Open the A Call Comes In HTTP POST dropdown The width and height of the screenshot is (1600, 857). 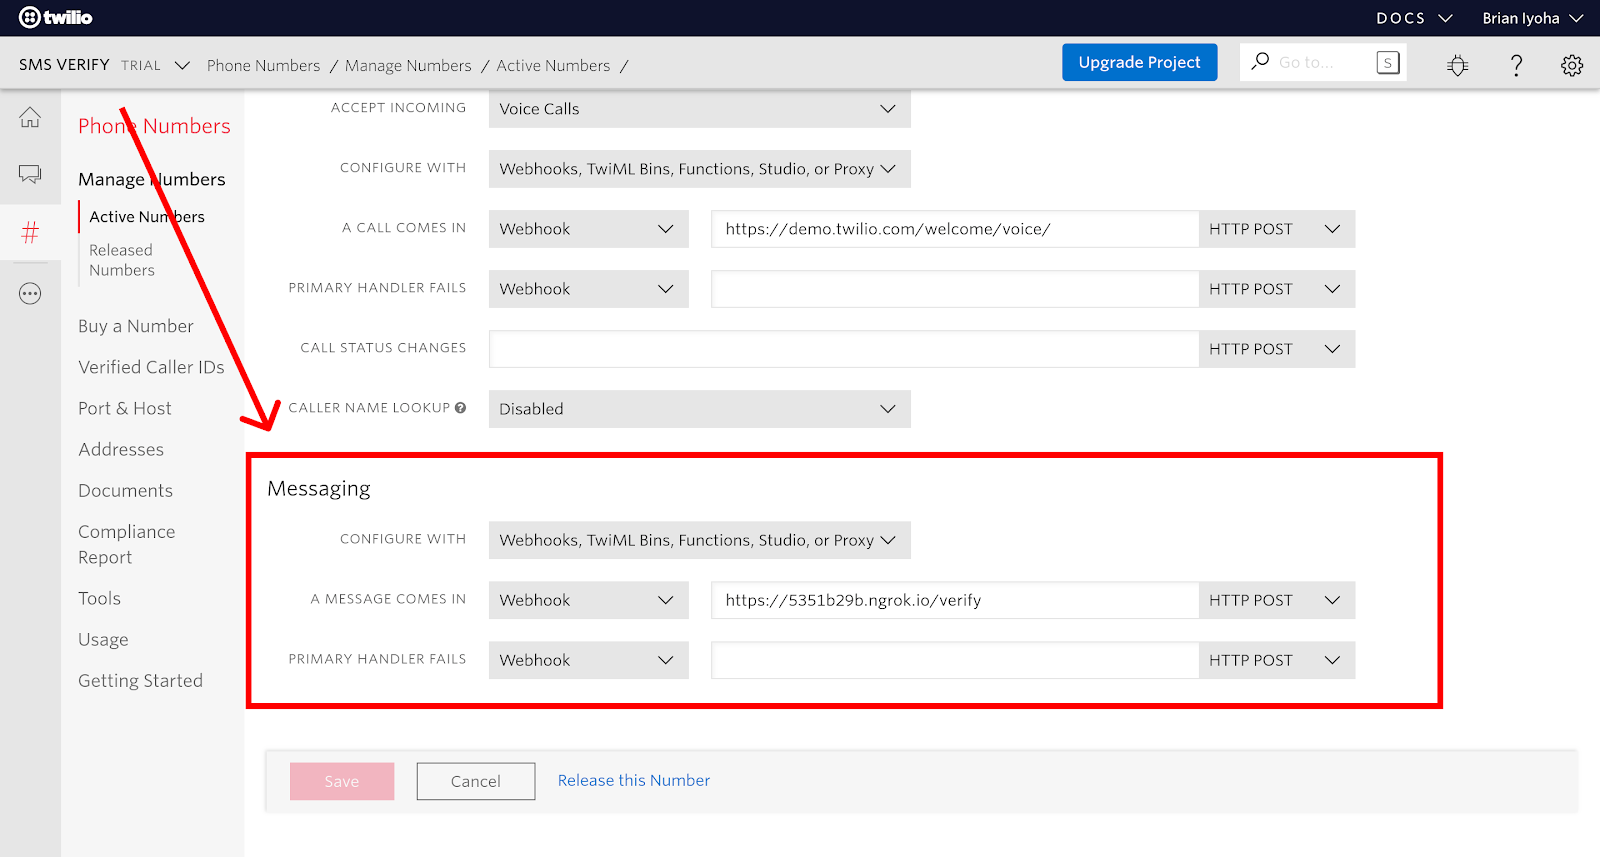click(1276, 229)
